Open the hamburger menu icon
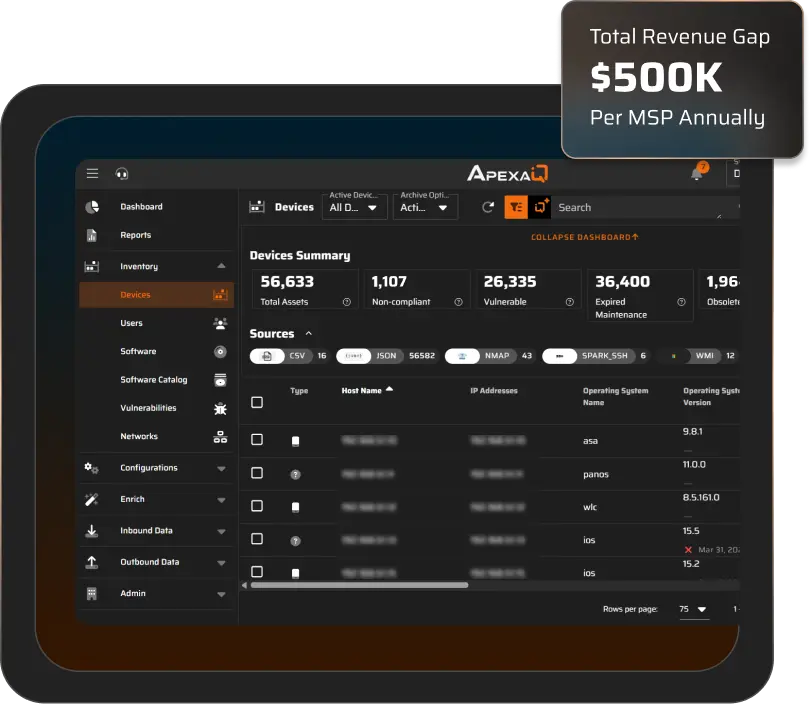This screenshot has height=704, width=810. click(x=92, y=174)
